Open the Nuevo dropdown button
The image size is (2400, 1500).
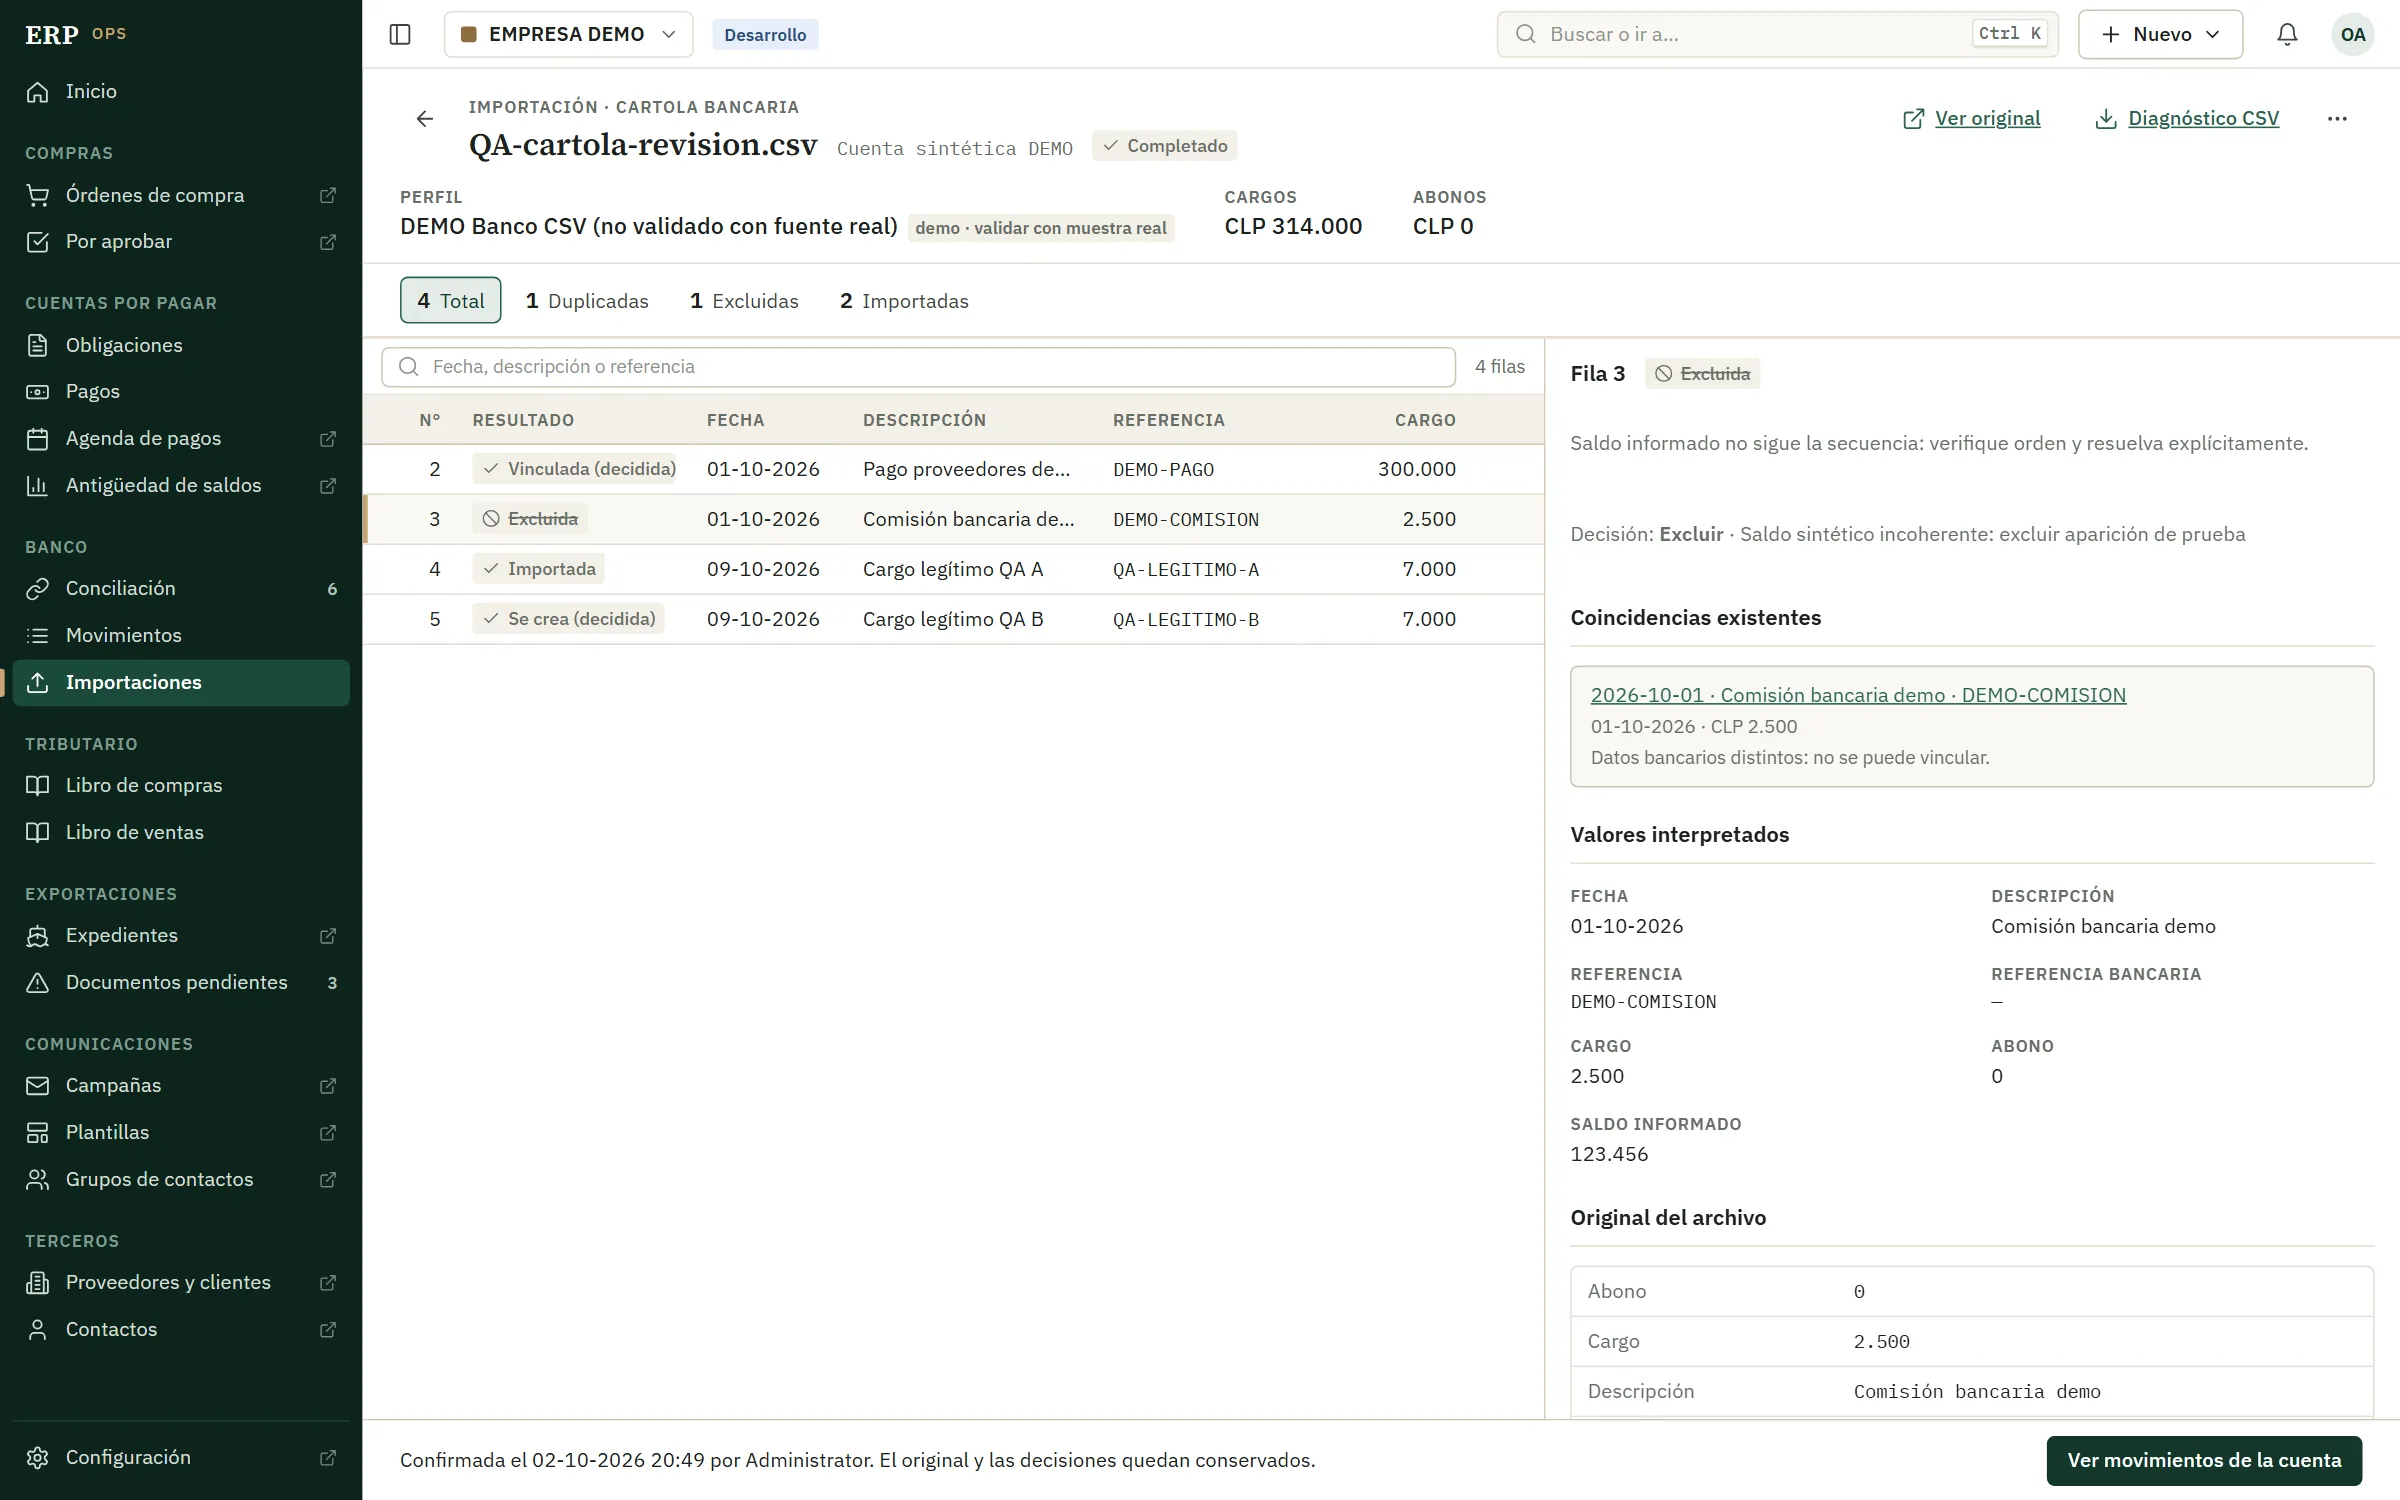click(x=2160, y=34)
